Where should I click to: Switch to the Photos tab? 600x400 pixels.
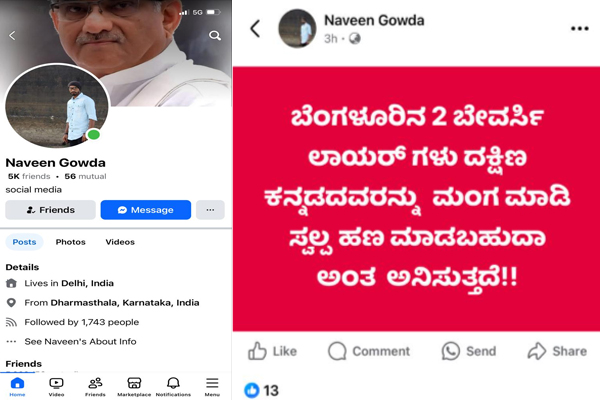[x=70, y=242]
